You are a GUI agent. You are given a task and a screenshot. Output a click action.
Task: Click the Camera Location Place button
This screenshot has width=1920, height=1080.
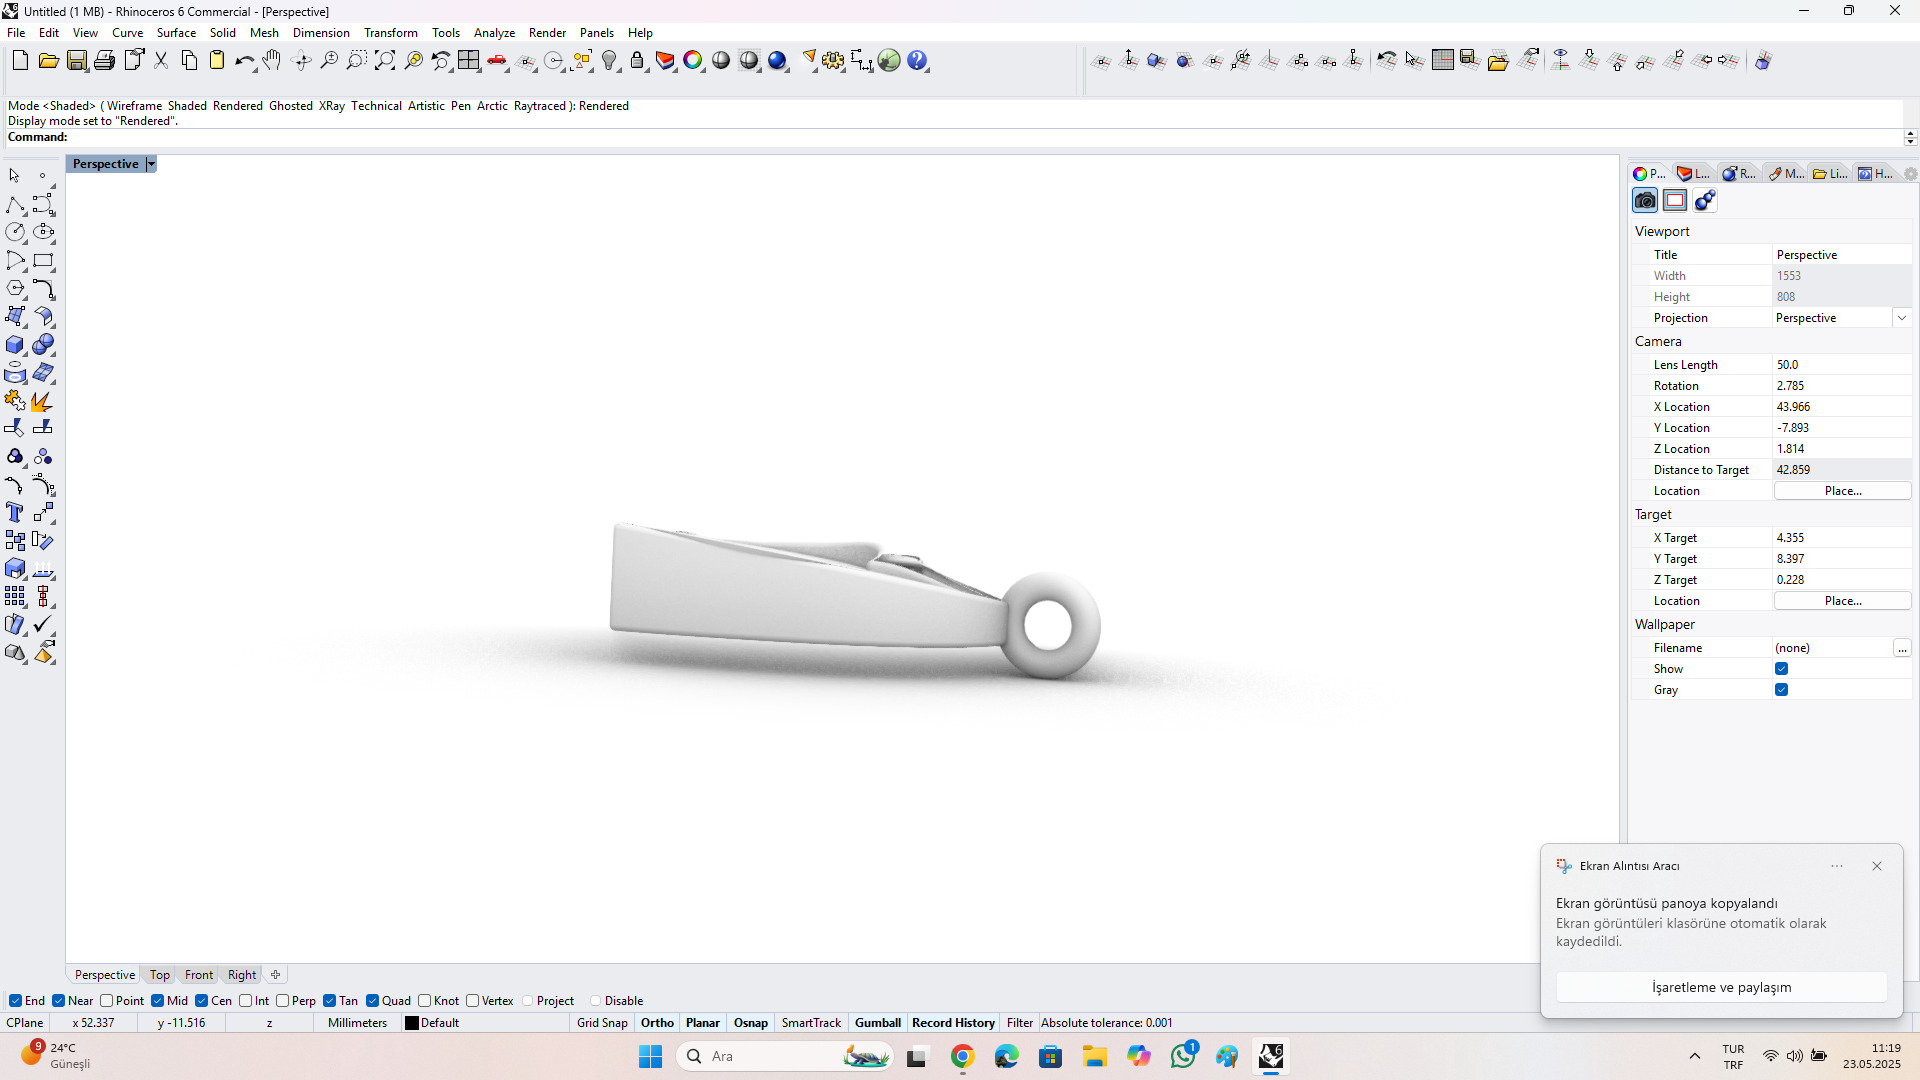point(1842,491)
